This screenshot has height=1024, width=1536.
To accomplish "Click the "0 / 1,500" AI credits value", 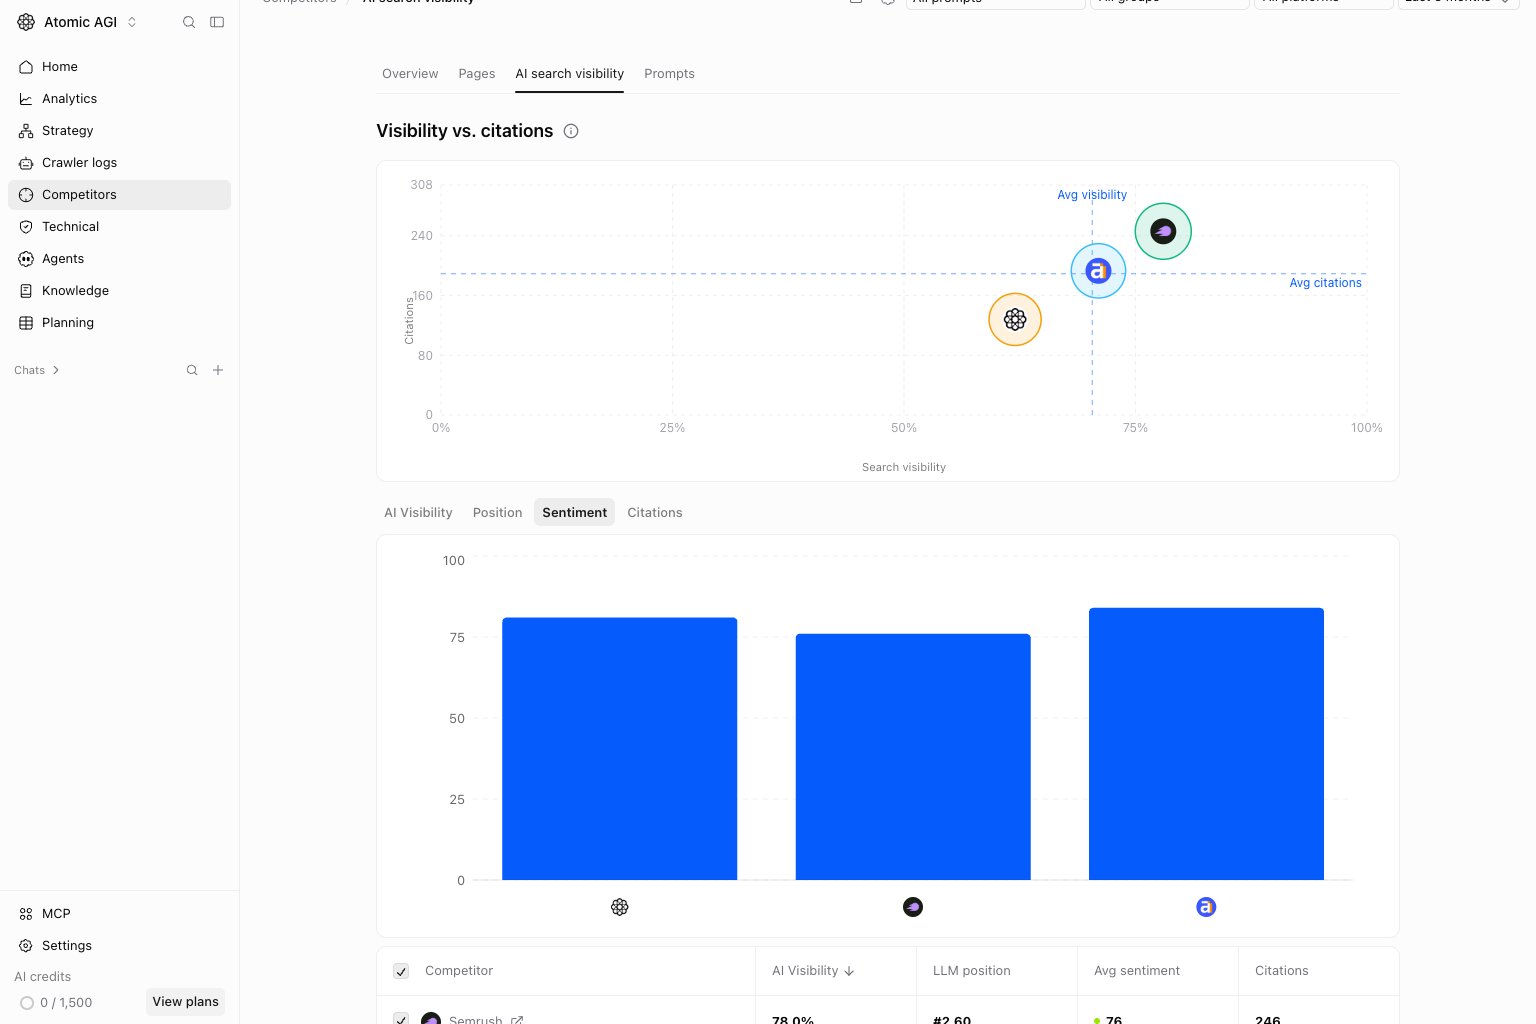I will [x=66, y=1003].
